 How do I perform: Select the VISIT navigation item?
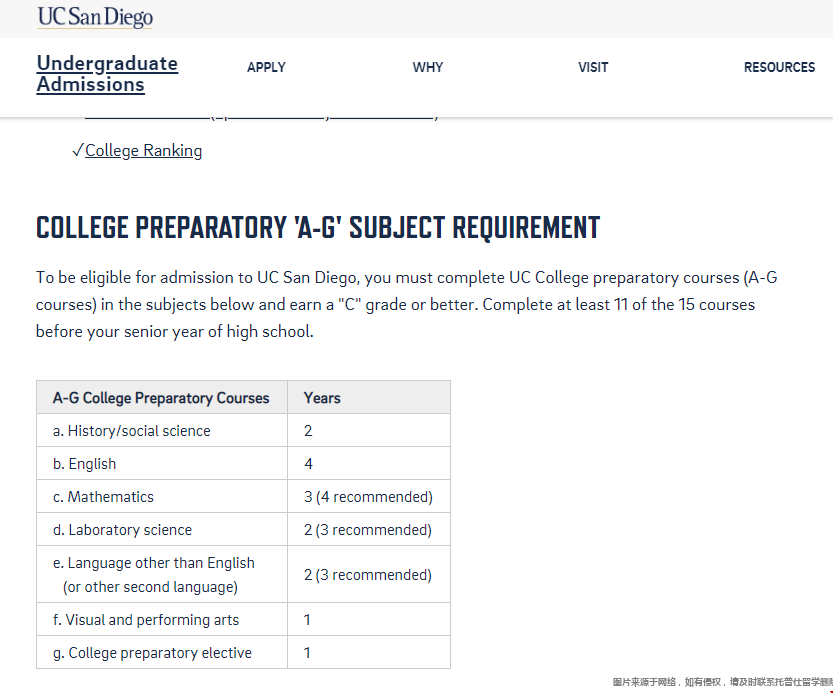(593, 67)
